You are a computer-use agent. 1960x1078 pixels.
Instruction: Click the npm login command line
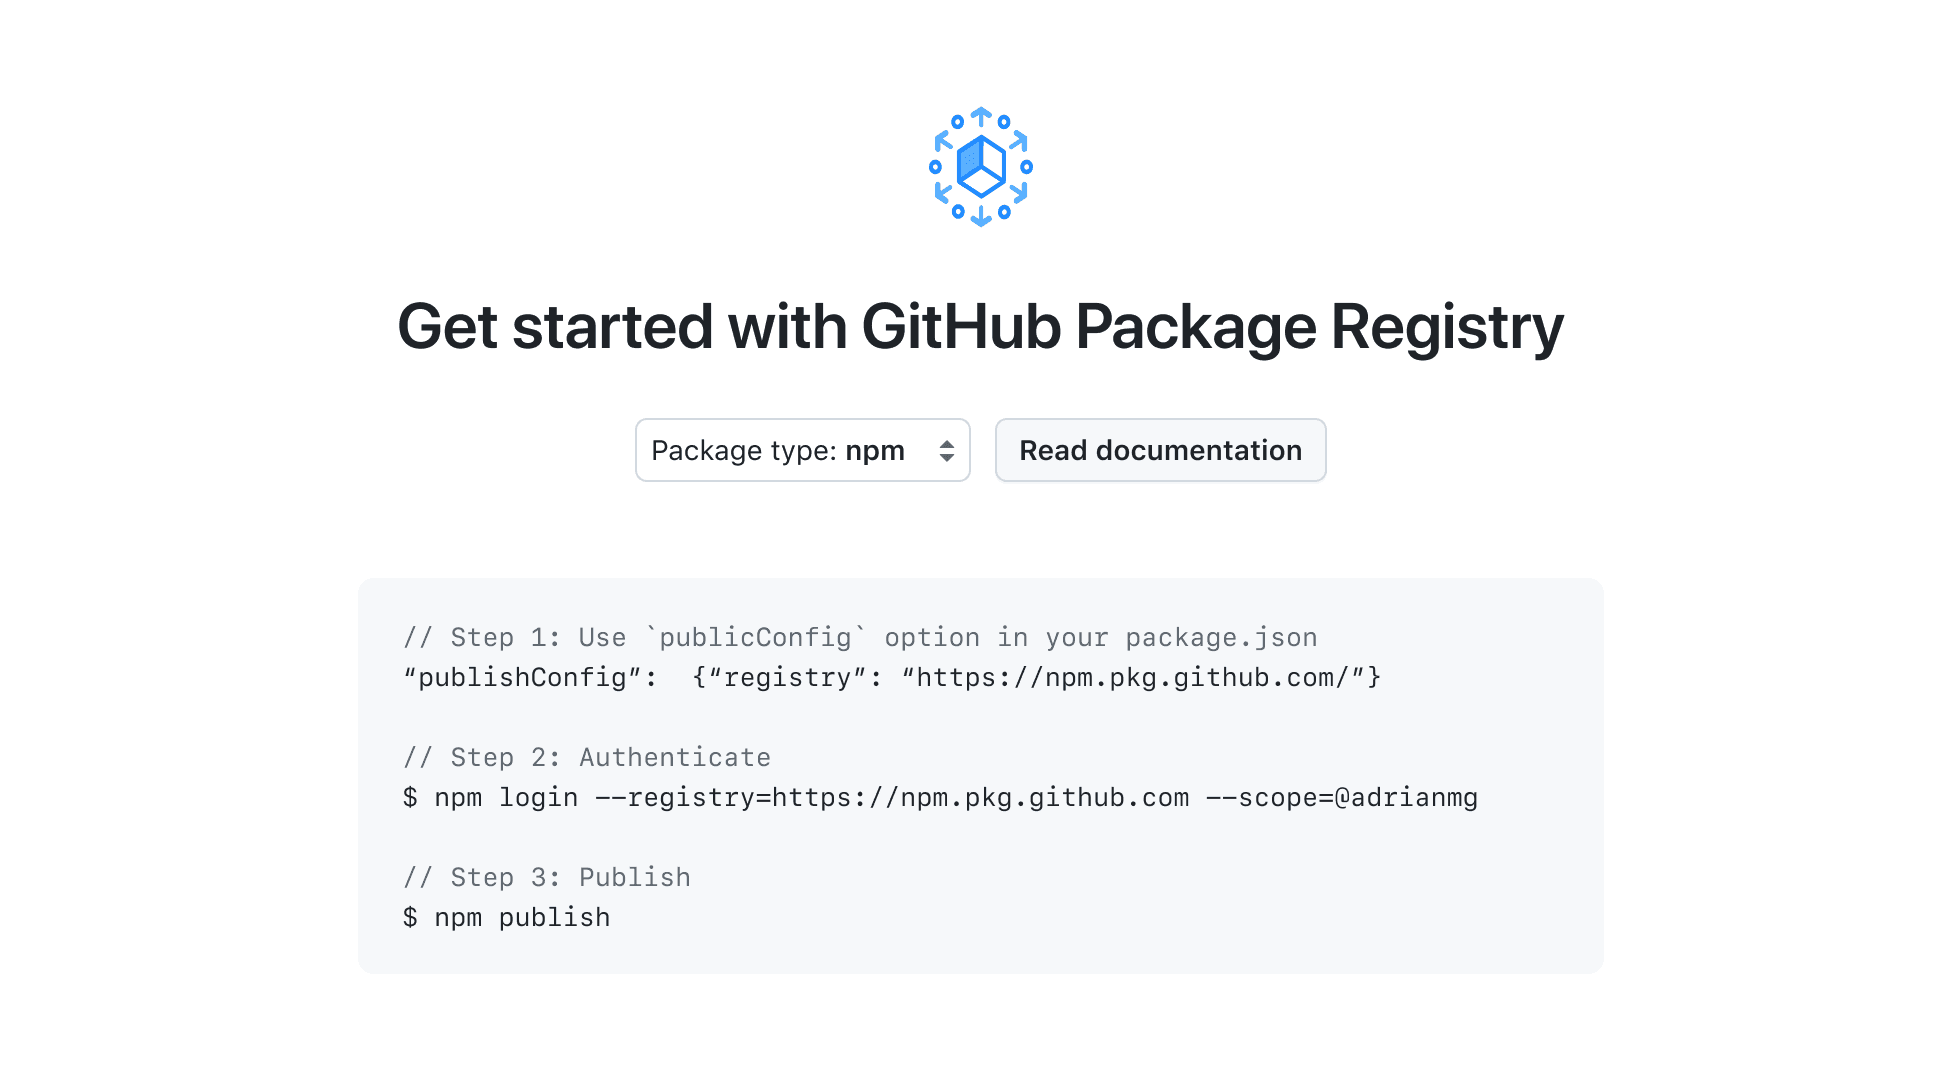tap(940, 797)
